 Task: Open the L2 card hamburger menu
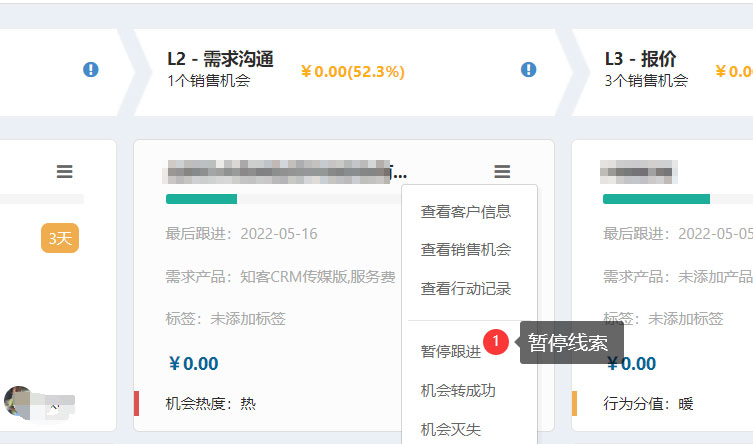(x=502, y=172)
